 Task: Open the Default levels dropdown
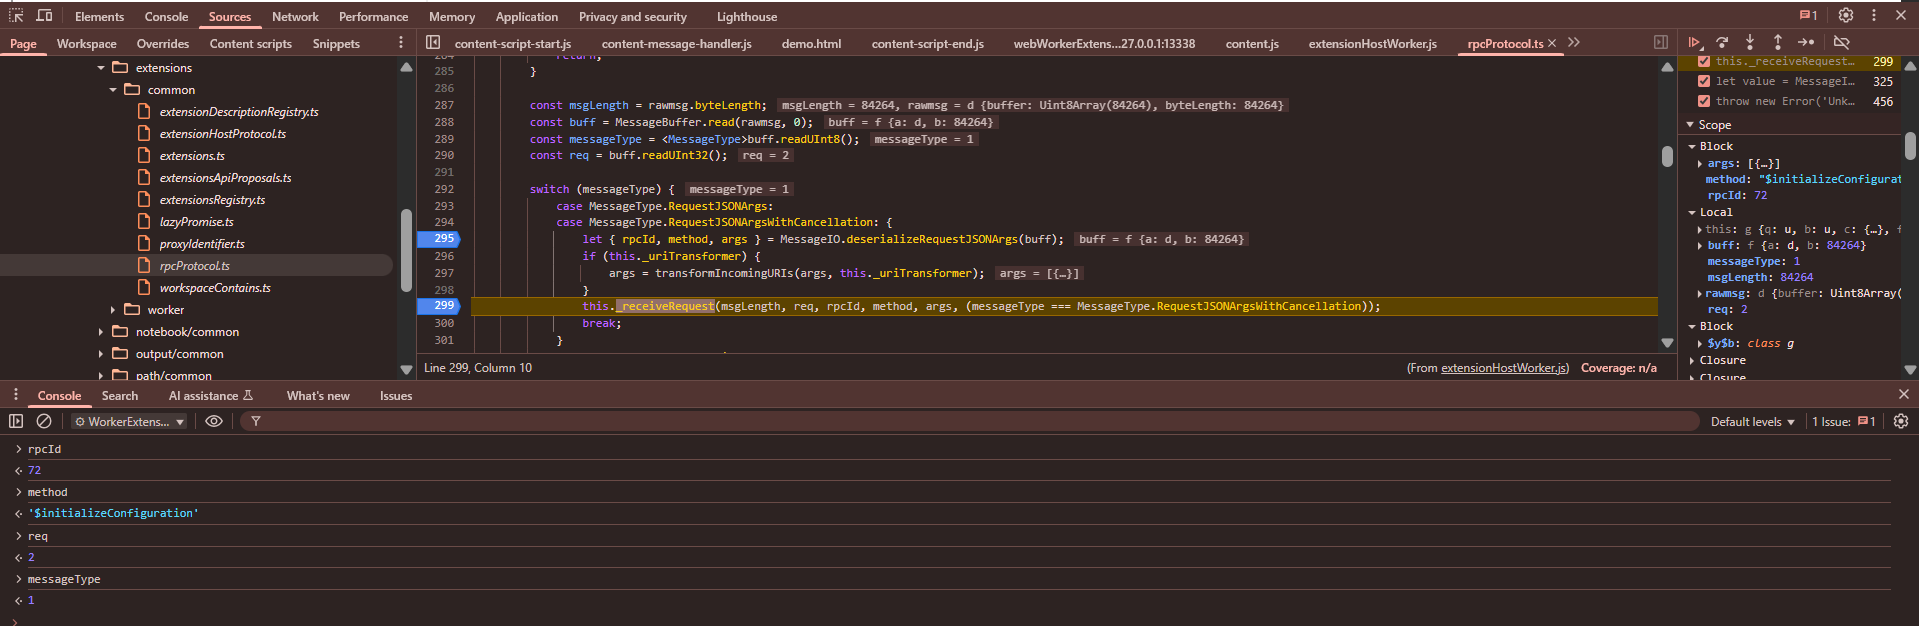pos(1752,422)
